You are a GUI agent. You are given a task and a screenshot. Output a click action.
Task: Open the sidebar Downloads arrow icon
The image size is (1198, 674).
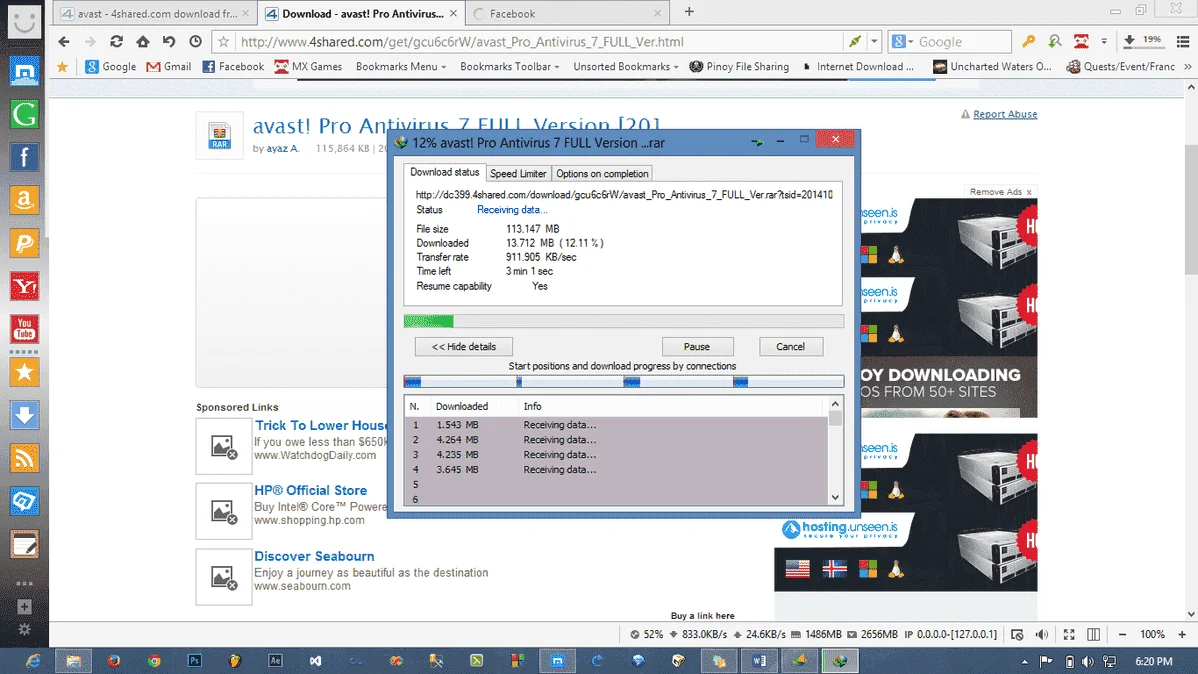coord(24,416)
